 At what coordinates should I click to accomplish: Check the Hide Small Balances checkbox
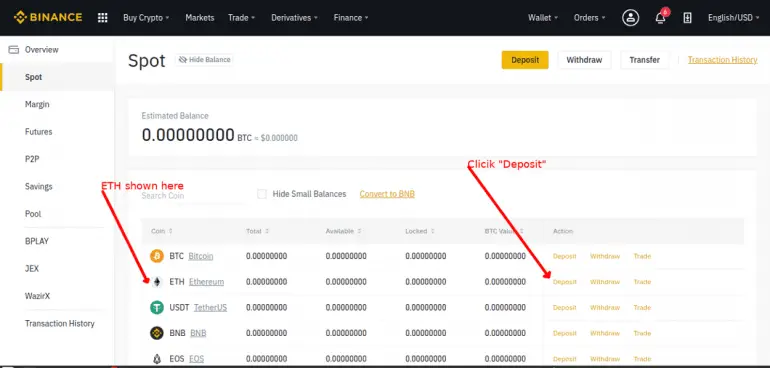[262, 194]
